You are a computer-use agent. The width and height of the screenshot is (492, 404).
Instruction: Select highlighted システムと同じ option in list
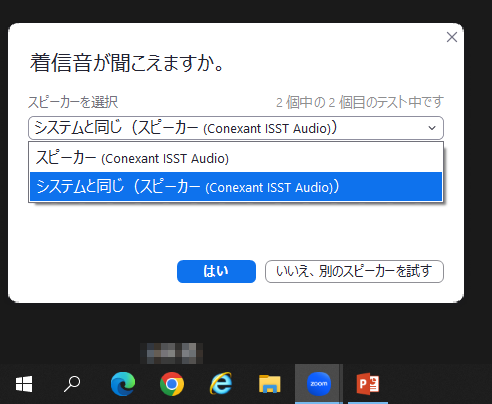click(236, 187)
